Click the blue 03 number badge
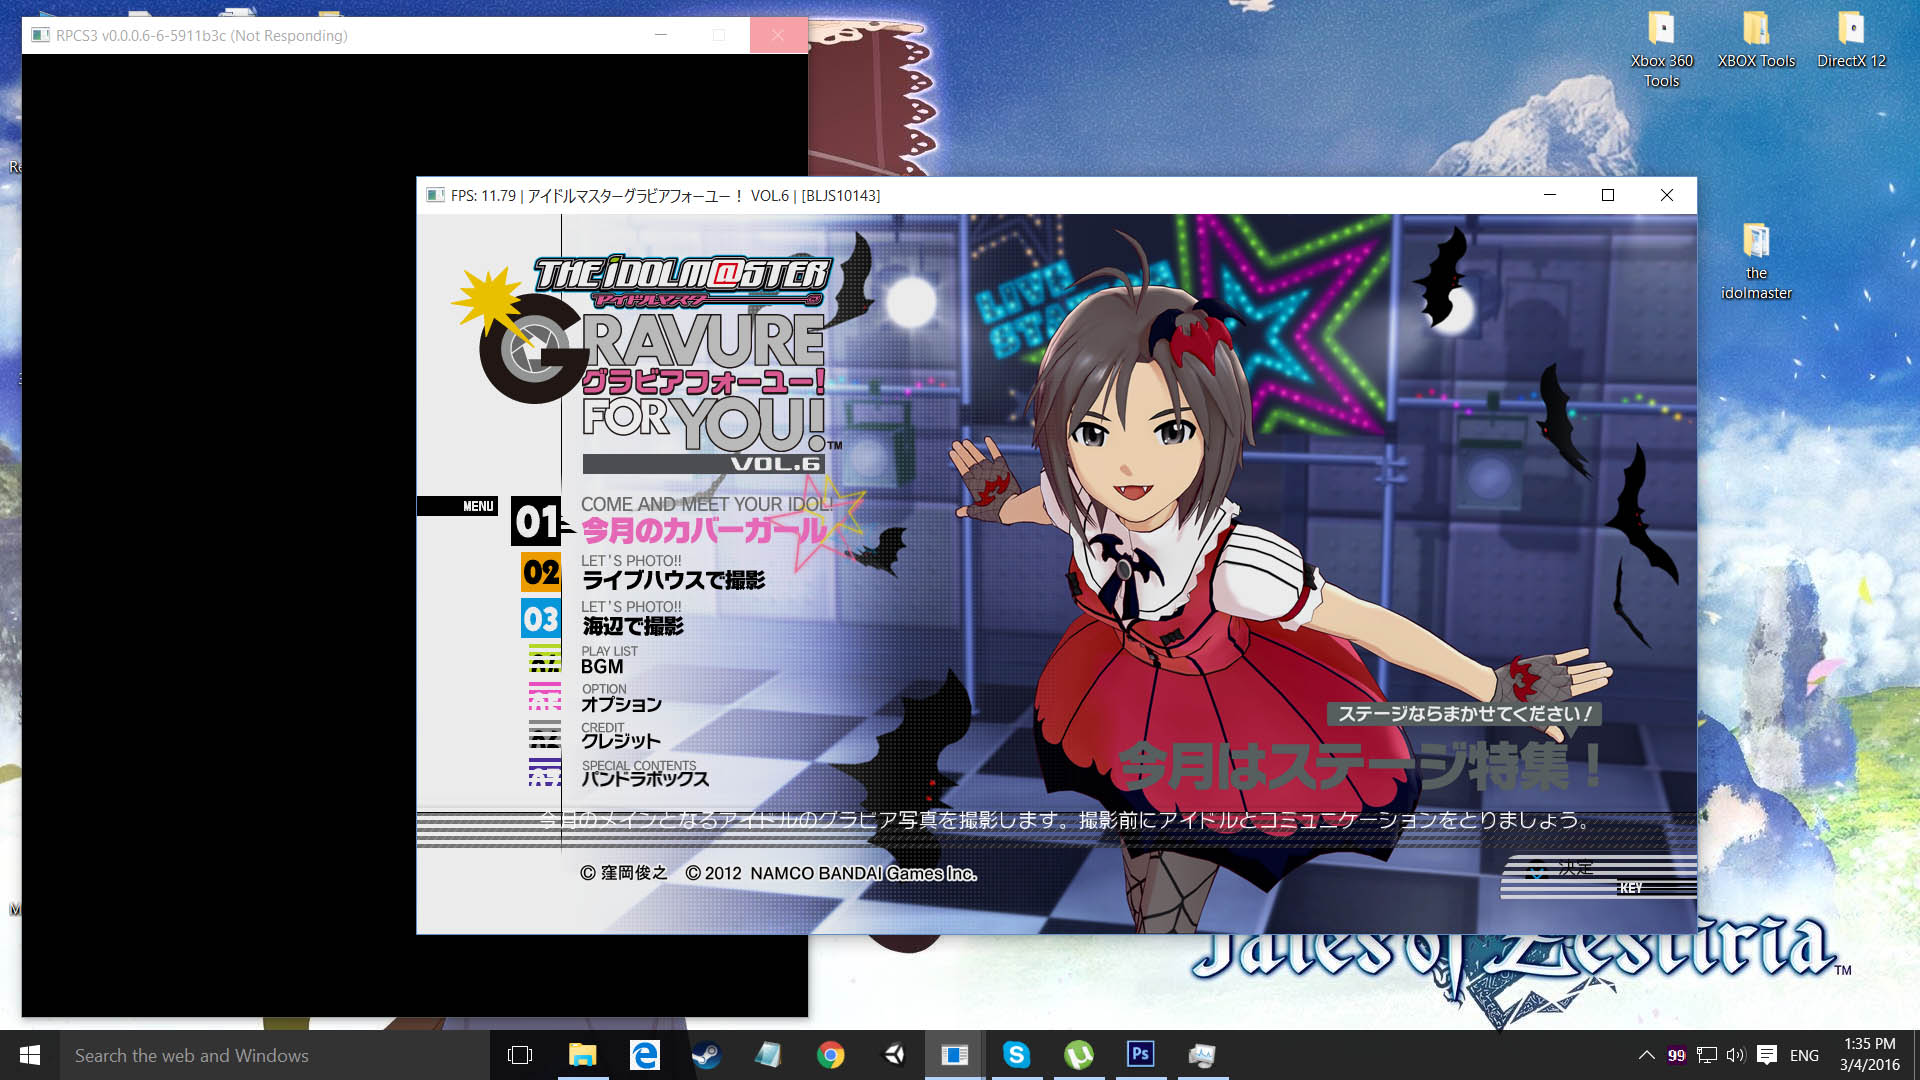The height and width of the screenshot is (1080, 1920). pyautogui.click(x=541, y=618)
